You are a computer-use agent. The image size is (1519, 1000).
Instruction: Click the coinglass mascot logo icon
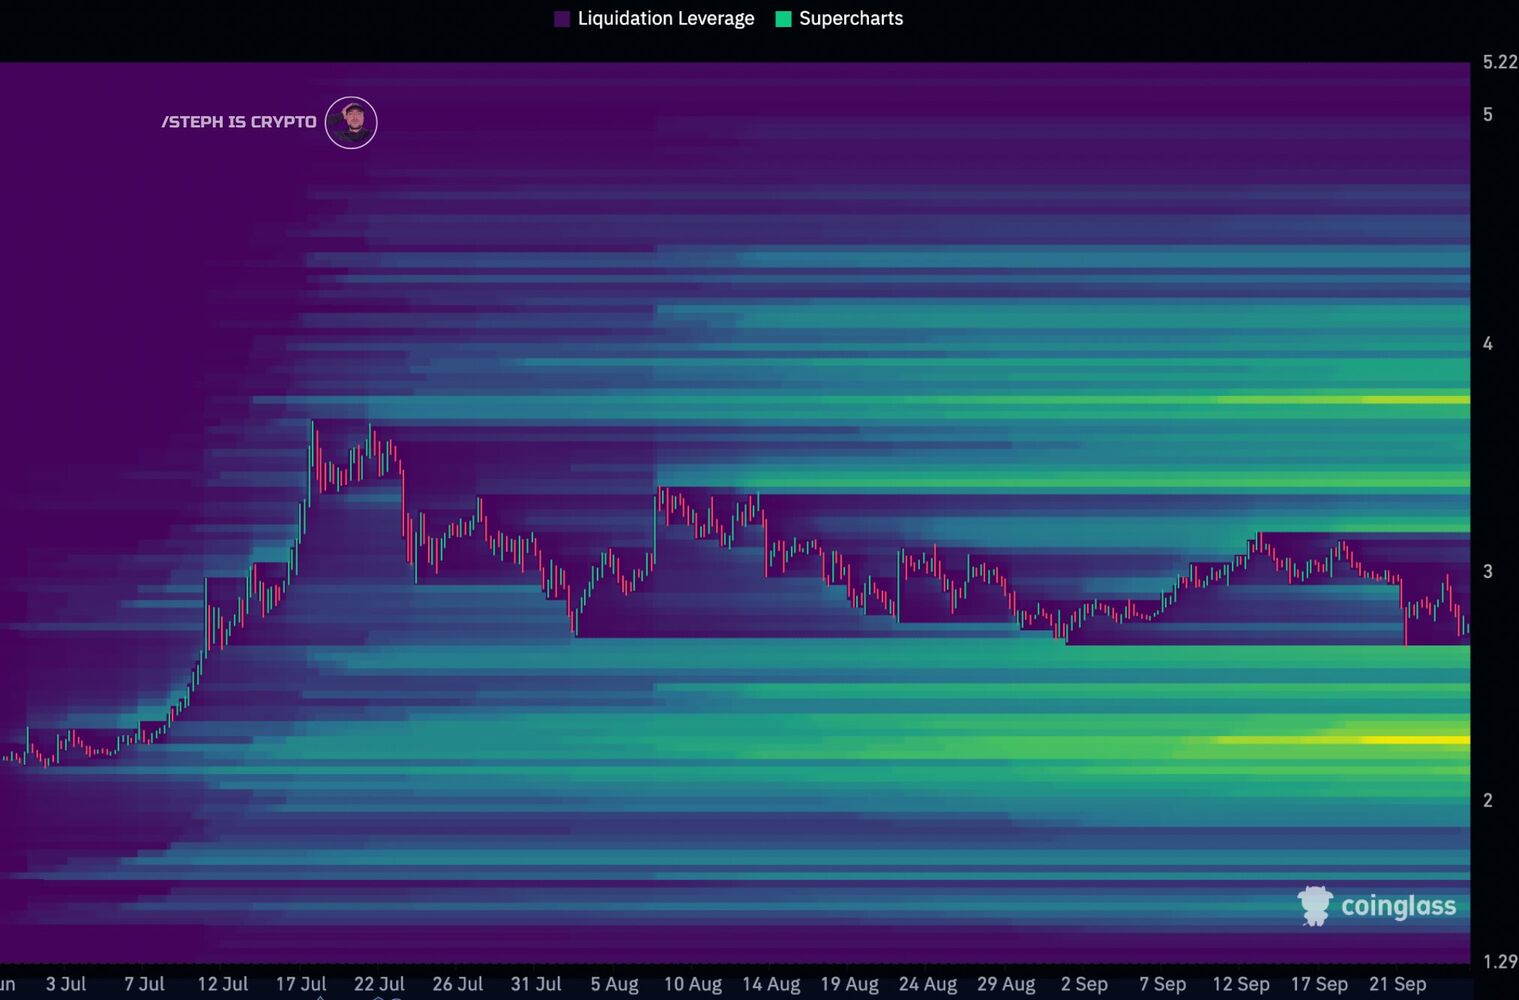click(1315, 906)
